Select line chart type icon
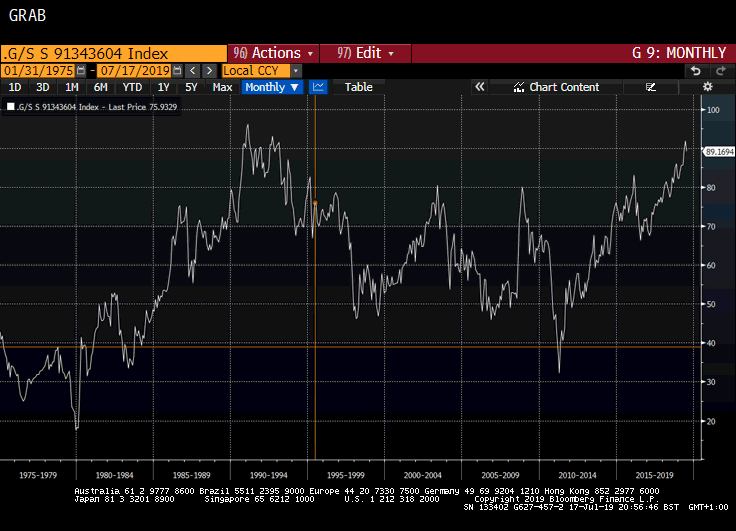The height and width of the screenshot is (531, 736). point(318,87)
